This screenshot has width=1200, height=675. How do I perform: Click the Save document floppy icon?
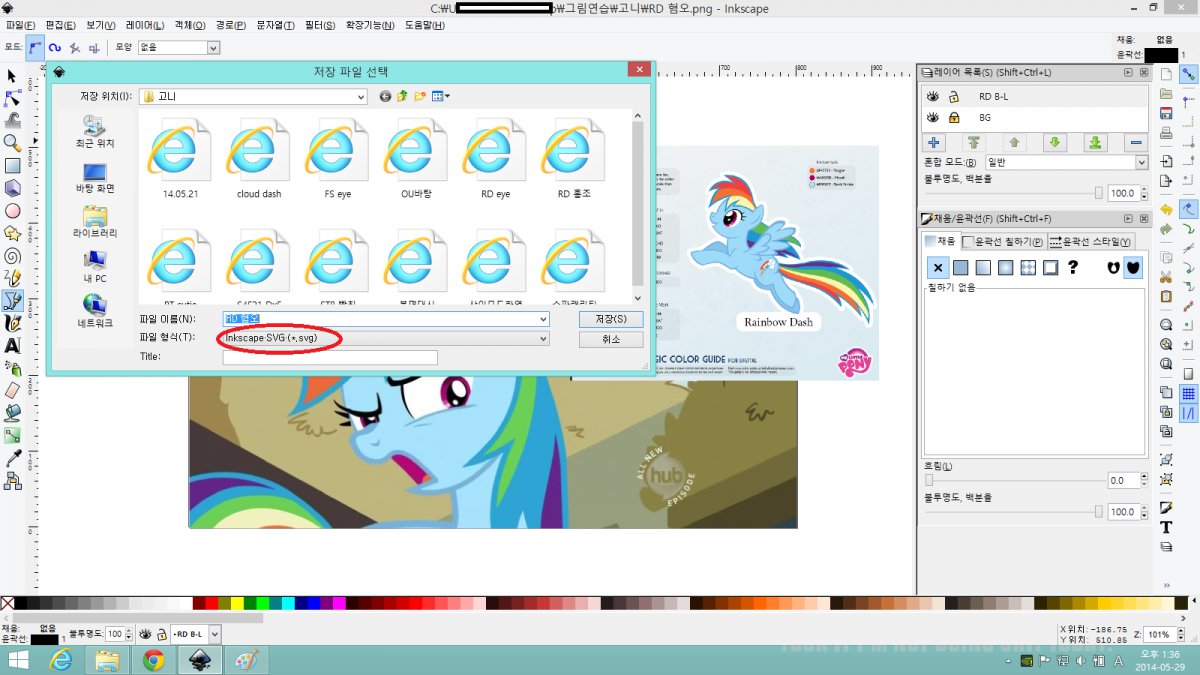point(1166,112)
